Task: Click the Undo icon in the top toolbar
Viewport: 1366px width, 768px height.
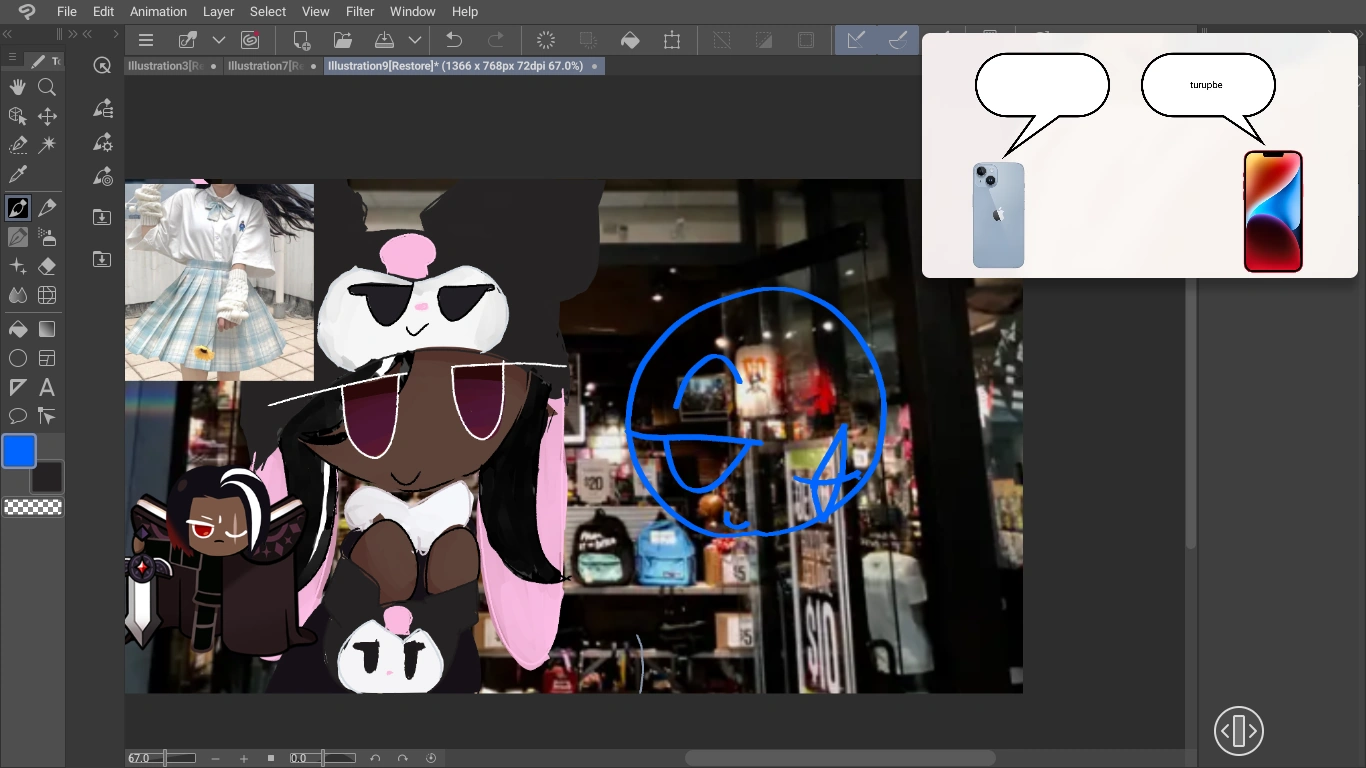Action: point(454,40)
